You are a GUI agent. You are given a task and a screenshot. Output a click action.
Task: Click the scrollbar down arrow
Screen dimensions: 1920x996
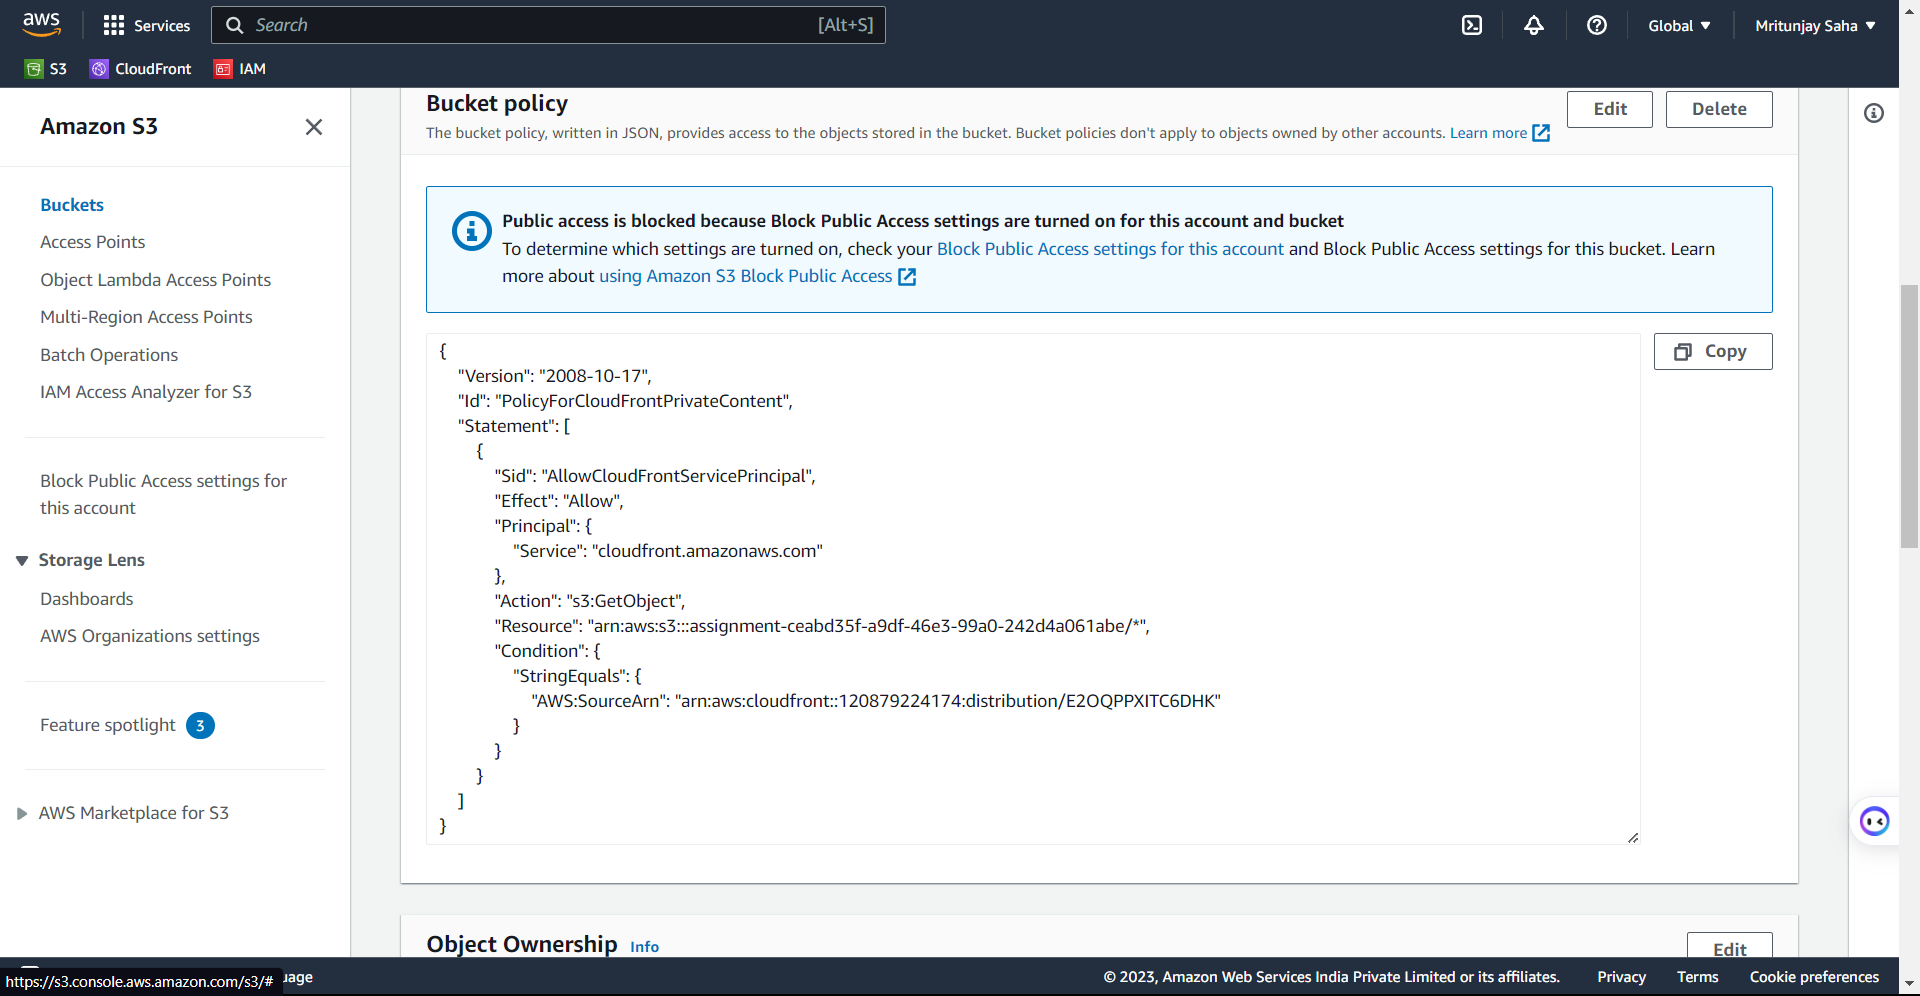point(1909,984)
